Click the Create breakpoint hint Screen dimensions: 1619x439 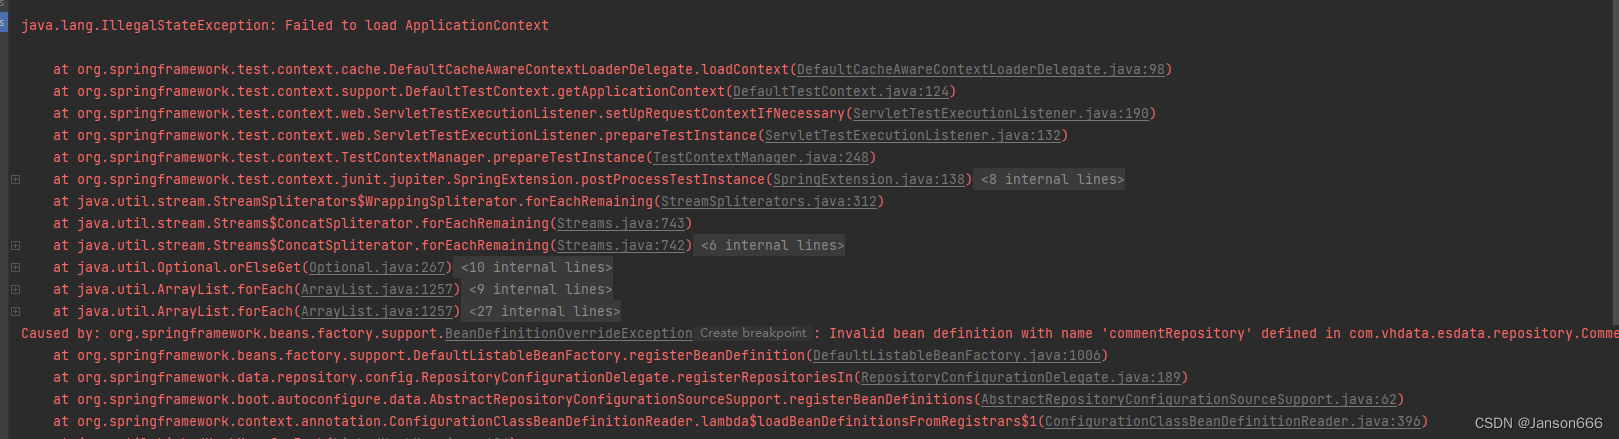point(753,333)
